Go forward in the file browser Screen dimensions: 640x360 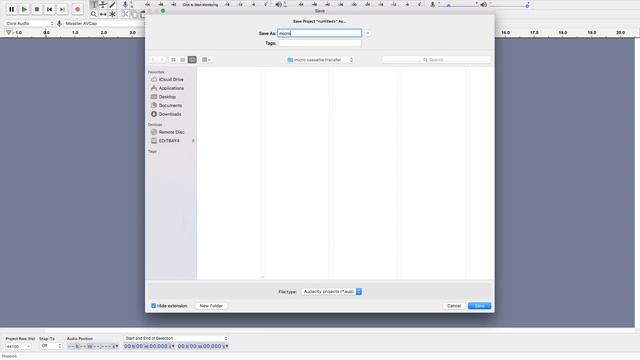tap(162, 60)
